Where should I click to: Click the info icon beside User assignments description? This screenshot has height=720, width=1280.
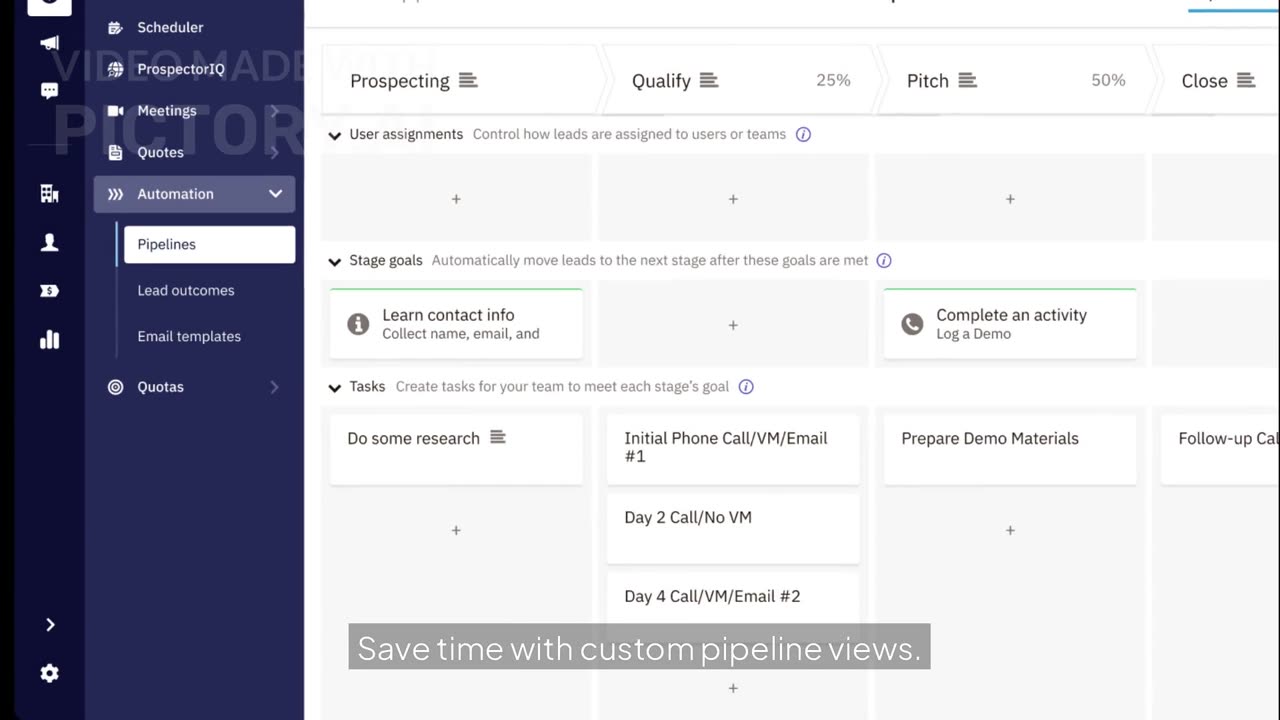coord(803,134)
